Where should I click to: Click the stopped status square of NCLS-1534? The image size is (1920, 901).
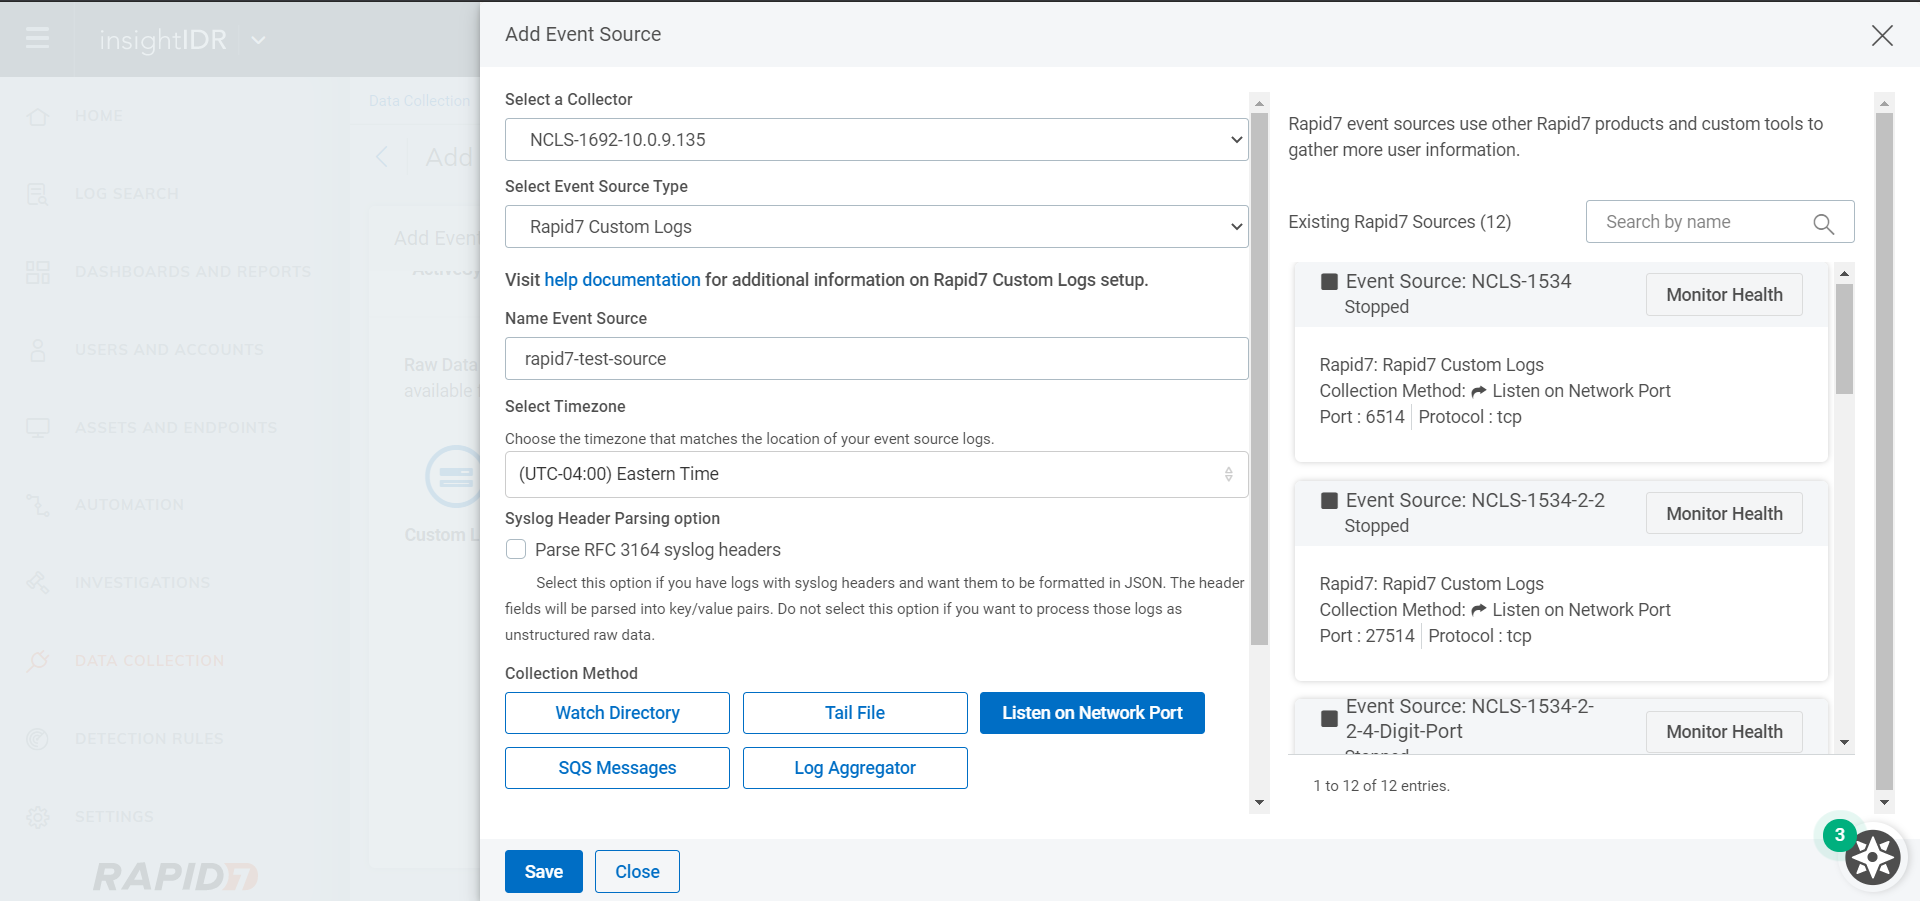[x=1329, y=282]
